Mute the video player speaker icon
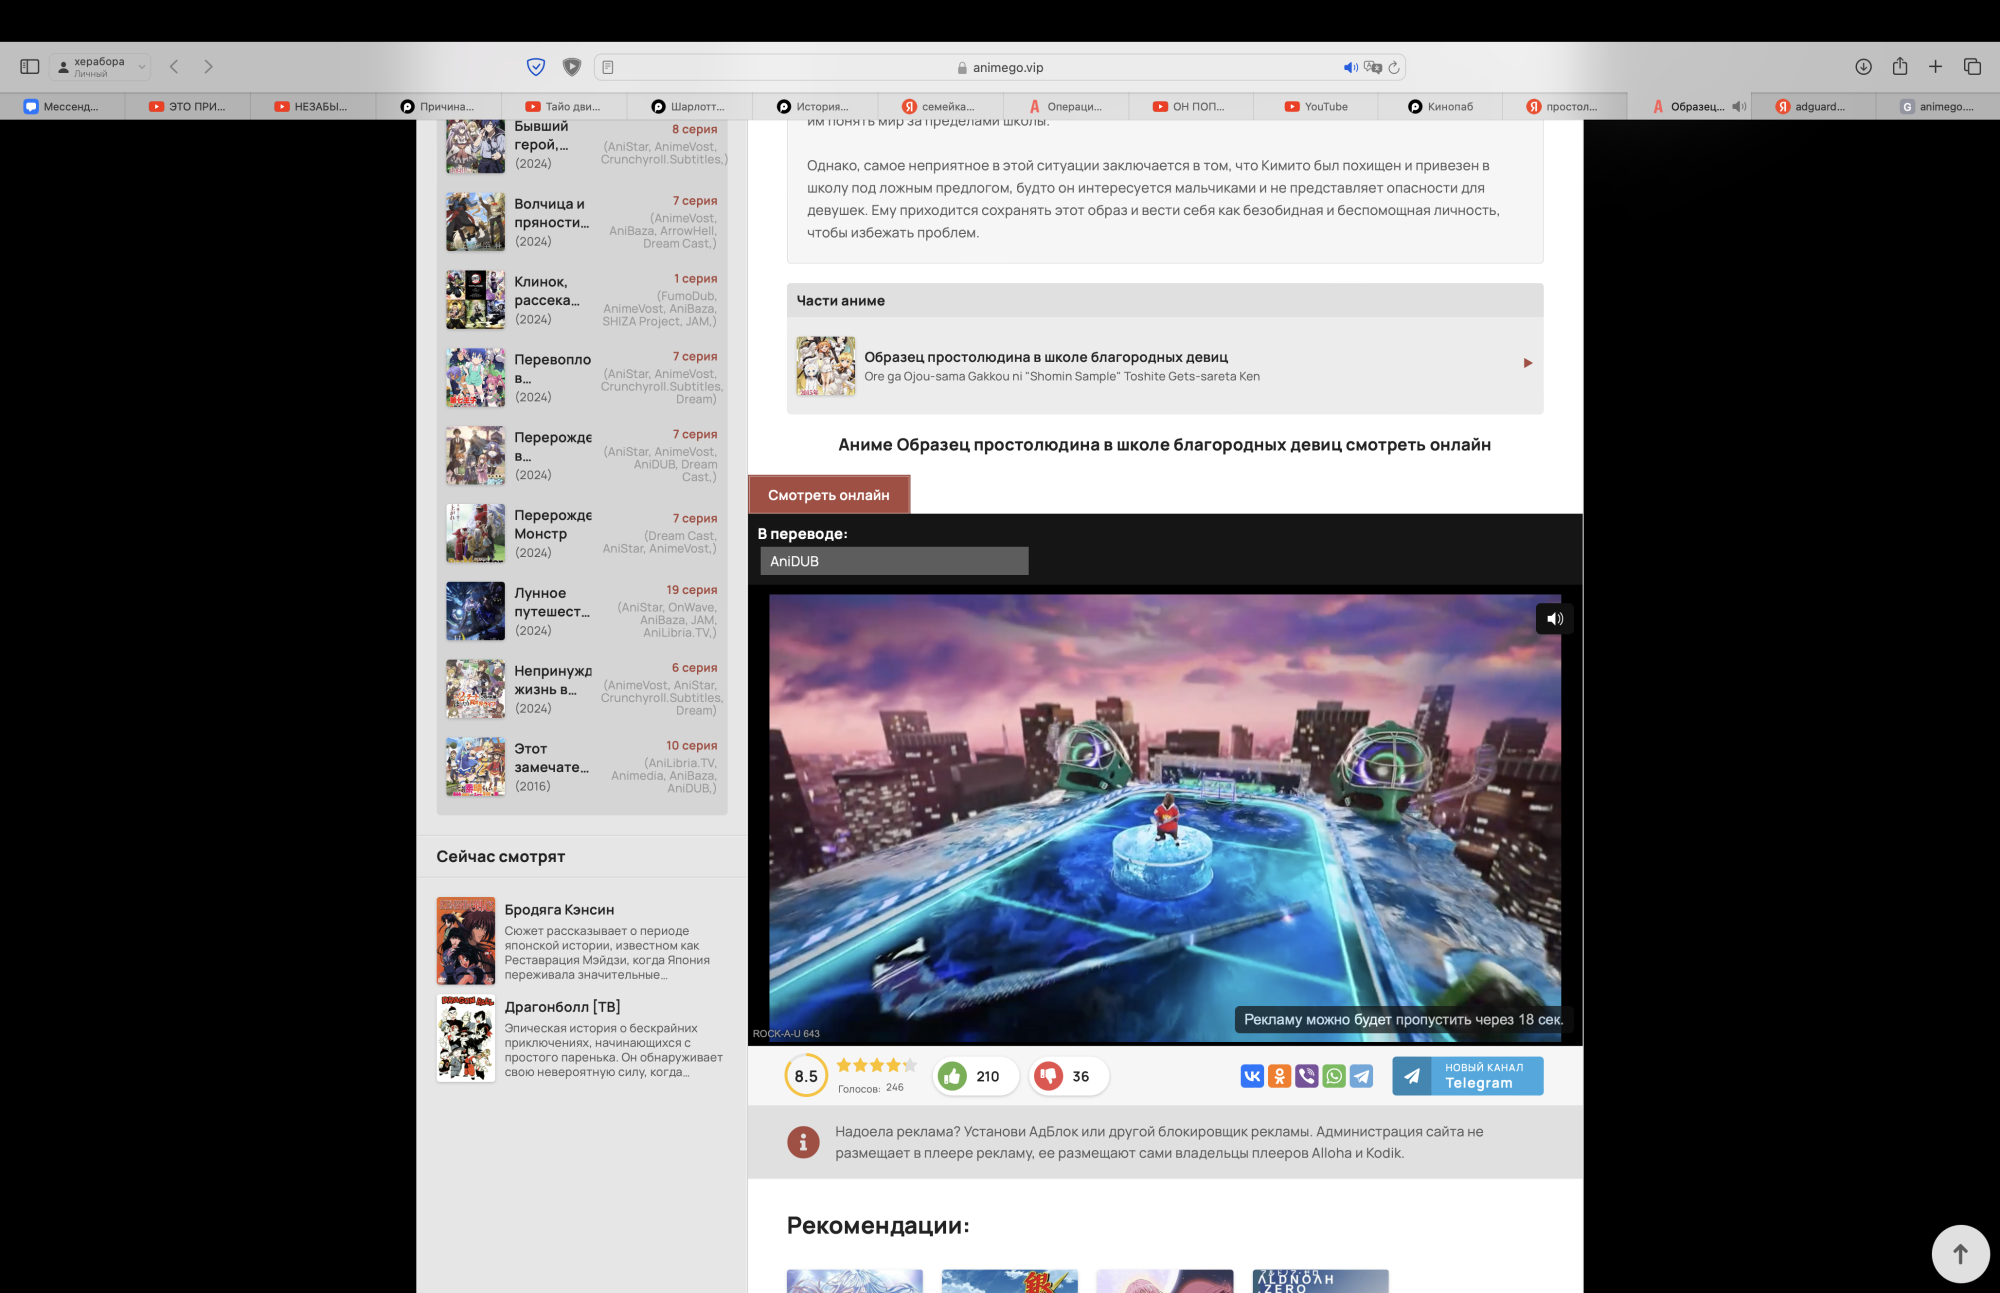 1554,619
